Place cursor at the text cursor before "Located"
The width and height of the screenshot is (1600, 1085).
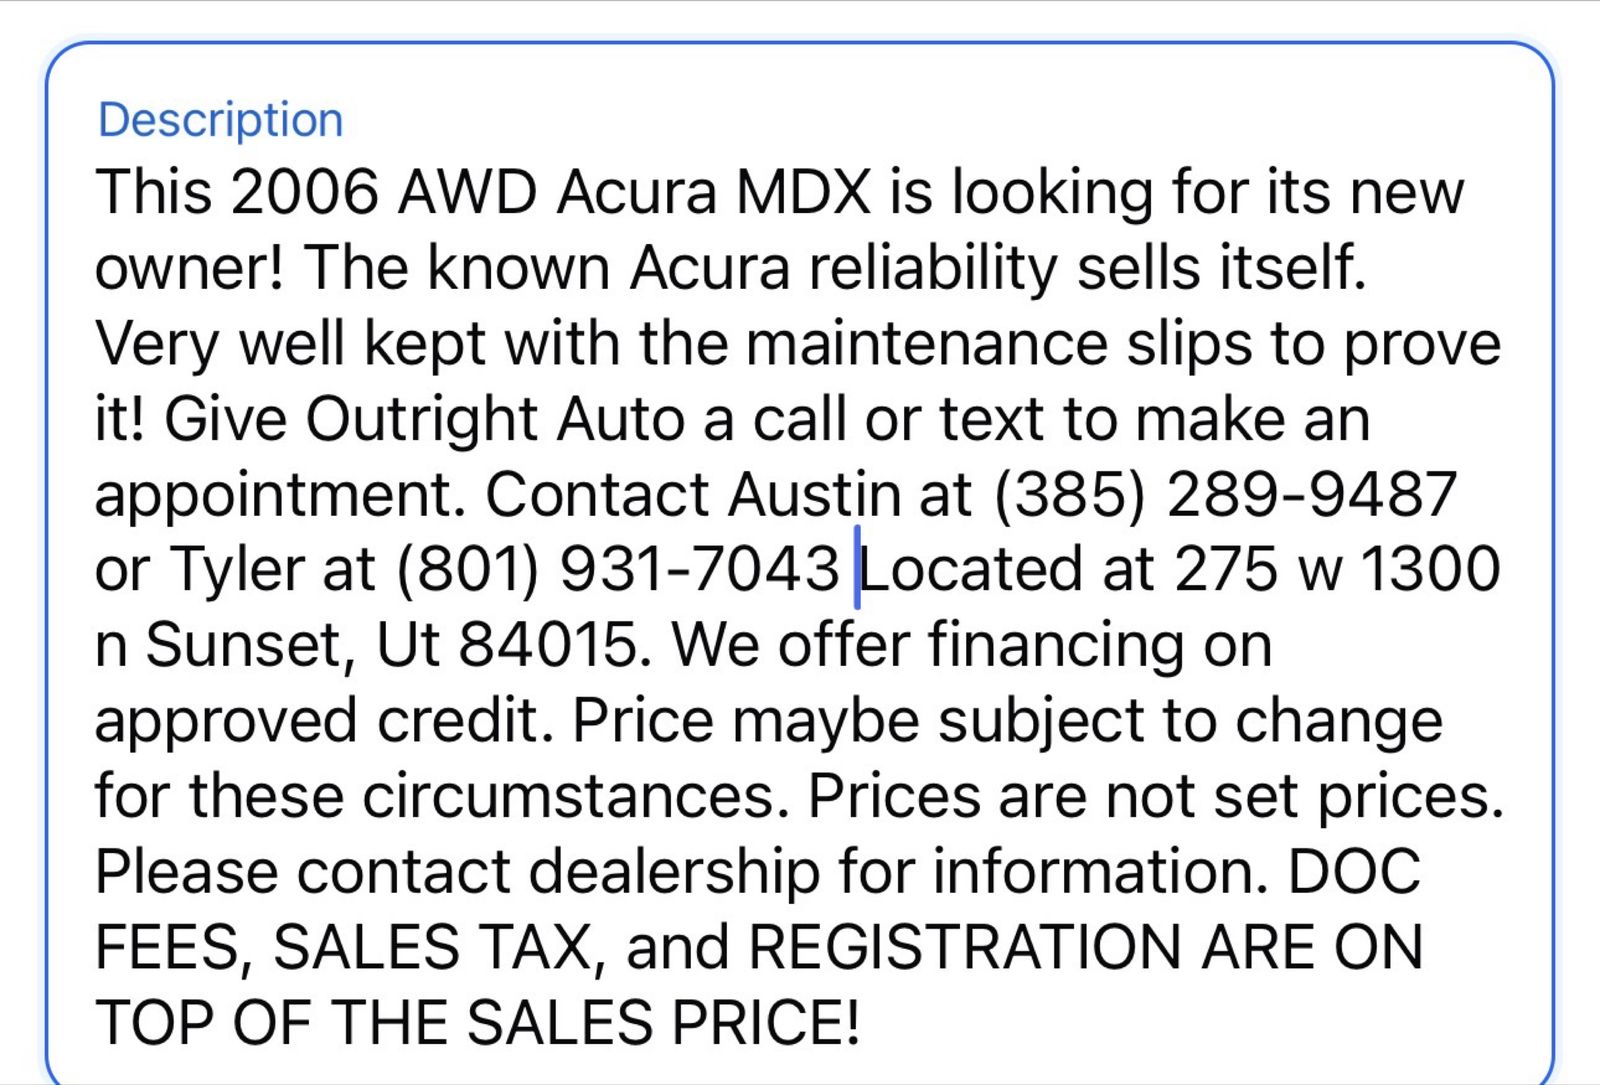click(857, 571)
